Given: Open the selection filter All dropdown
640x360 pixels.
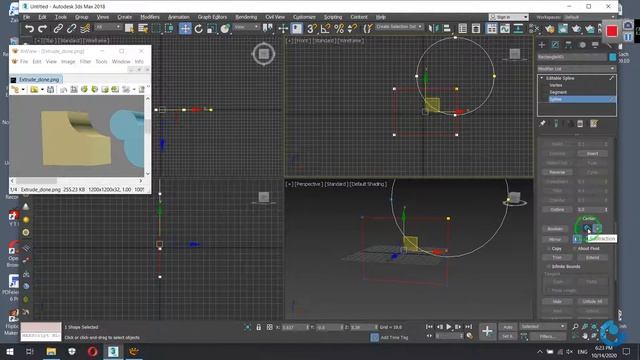Looking at the screenshot, I should click(x=108, y=27).
